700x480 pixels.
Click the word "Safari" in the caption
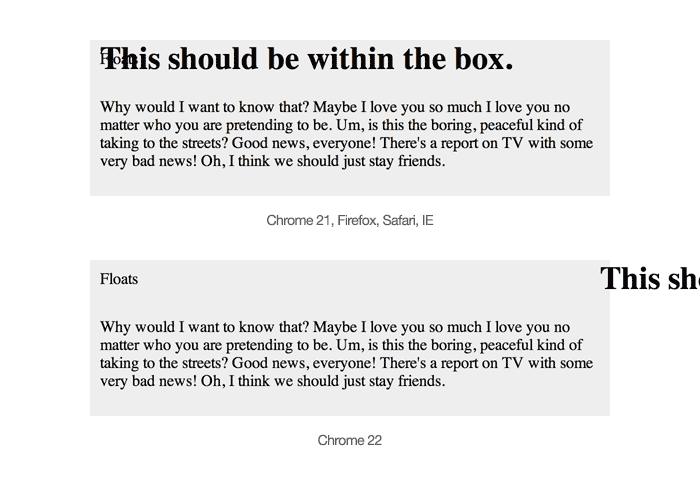click(399, 220)
